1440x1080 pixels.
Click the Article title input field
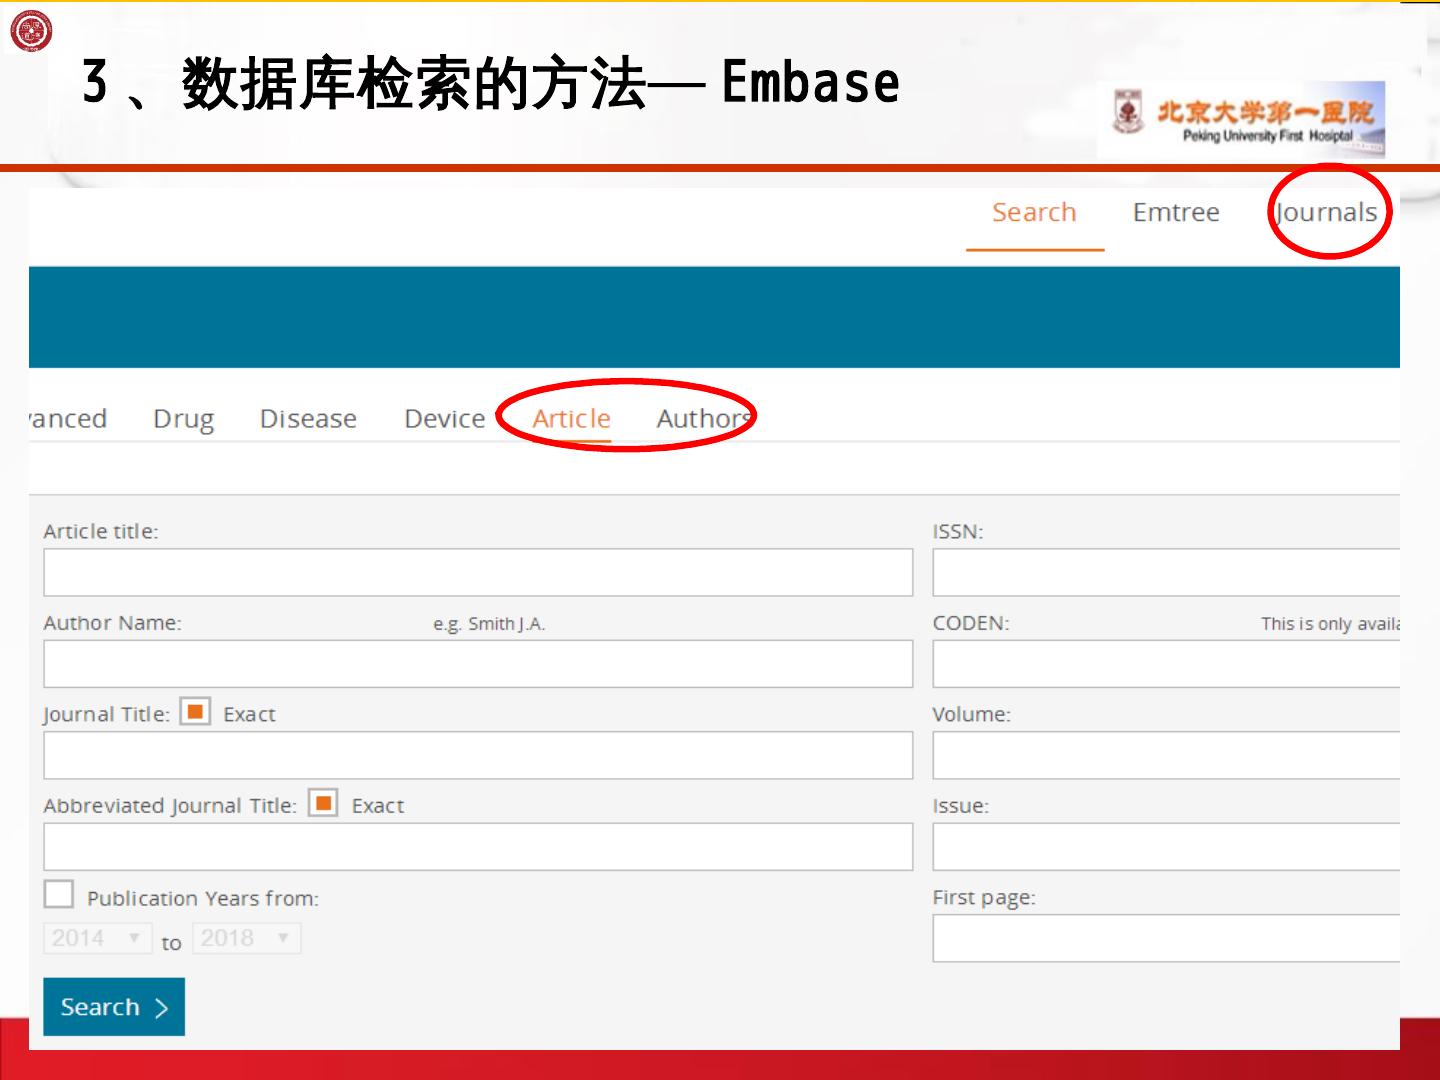pos(478,572)
